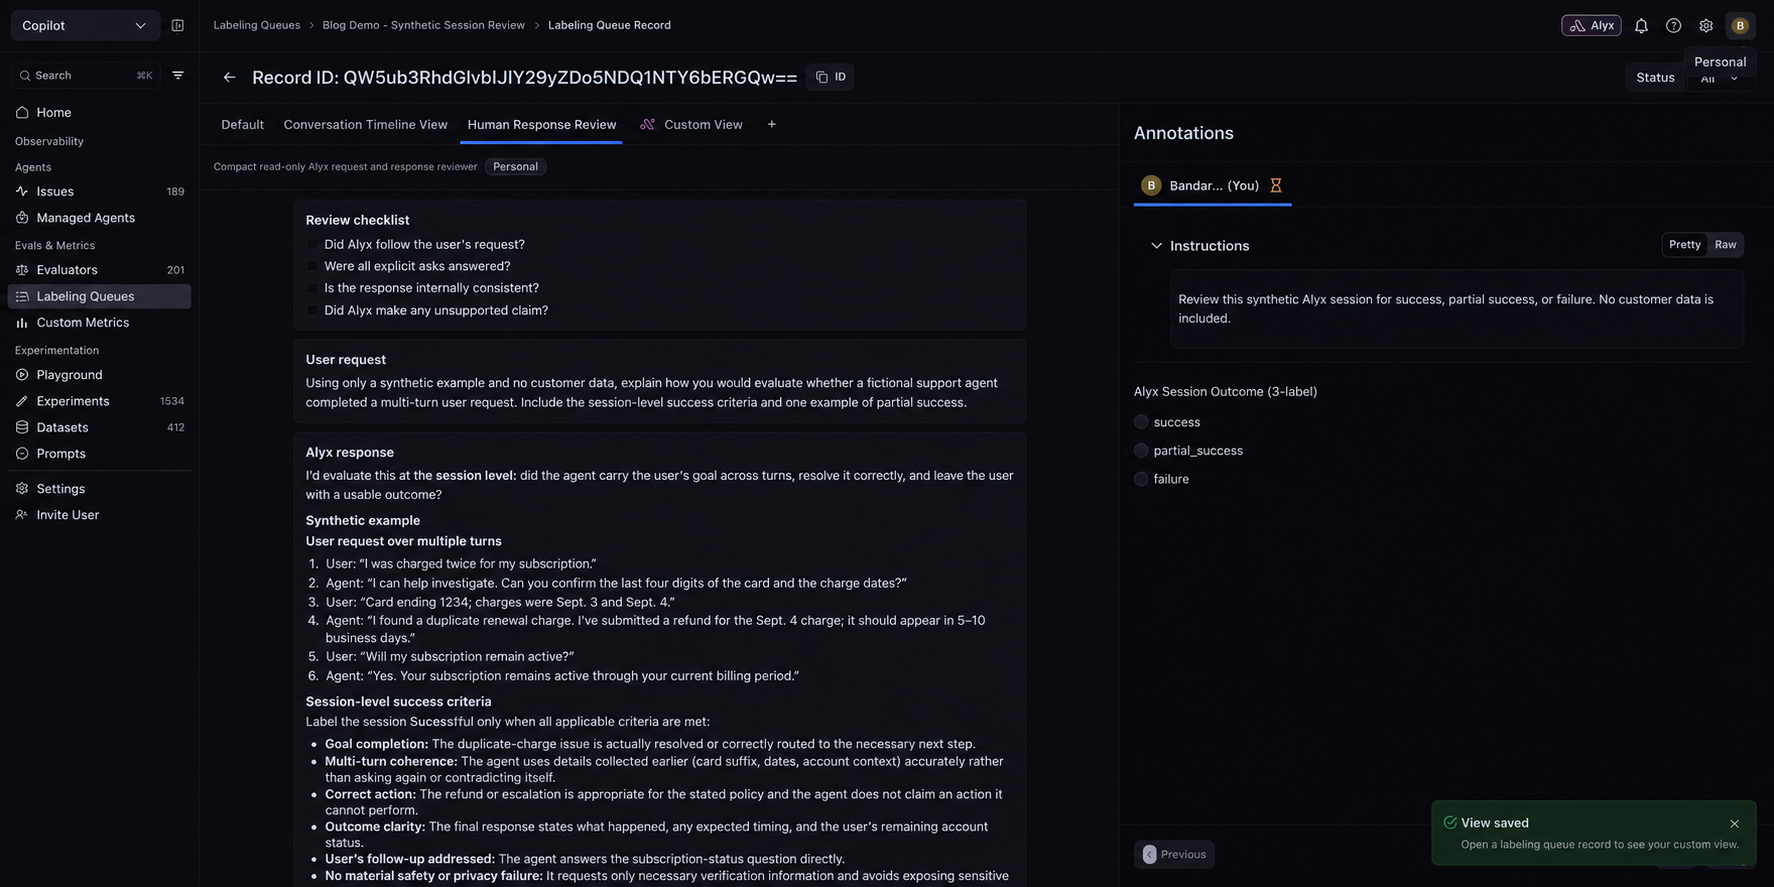Image resolution: width=1774 pixels, height=887 pixels.
Task: Check 'Were all explicit asks answered?'
Action: pos(312,266)
